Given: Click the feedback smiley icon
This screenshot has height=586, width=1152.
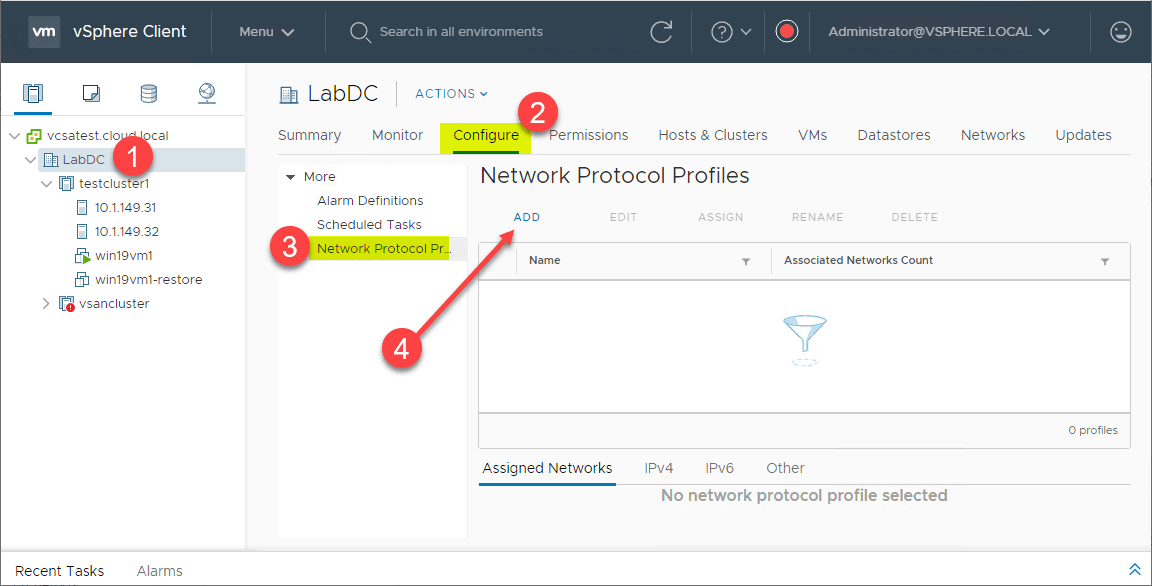Looking at the screenshot, I should (1120, 32).
